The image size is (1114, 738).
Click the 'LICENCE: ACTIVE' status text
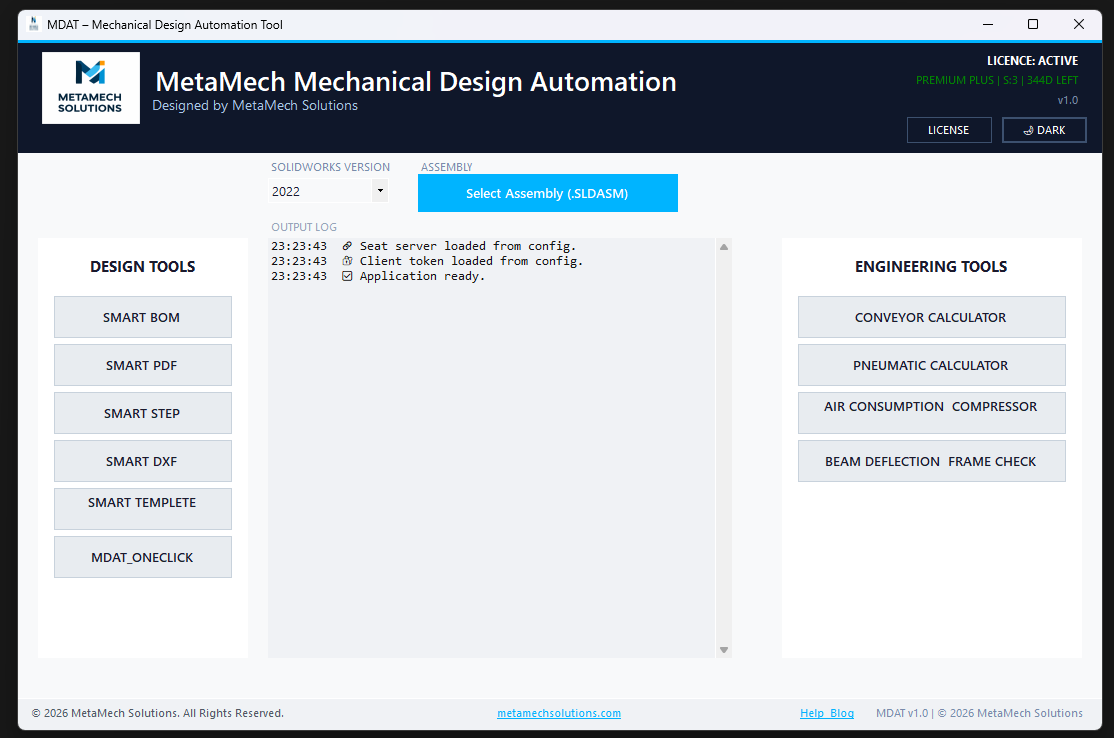click(1032, 60)
